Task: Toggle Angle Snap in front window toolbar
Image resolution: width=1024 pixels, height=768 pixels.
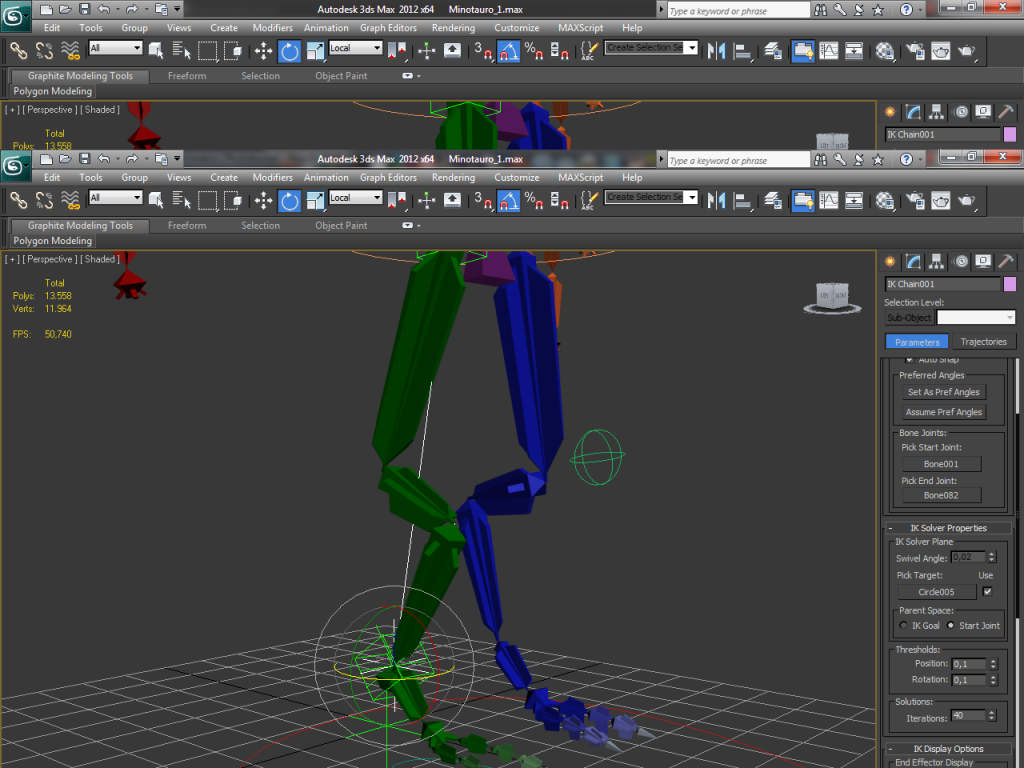Action: (508, 200)
